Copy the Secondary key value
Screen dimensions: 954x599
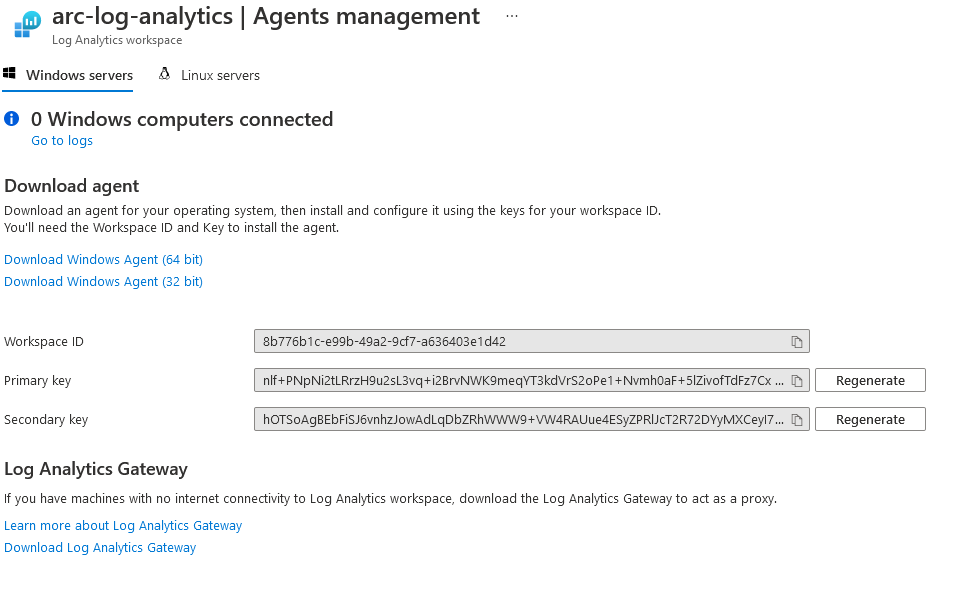click(796, 420)
